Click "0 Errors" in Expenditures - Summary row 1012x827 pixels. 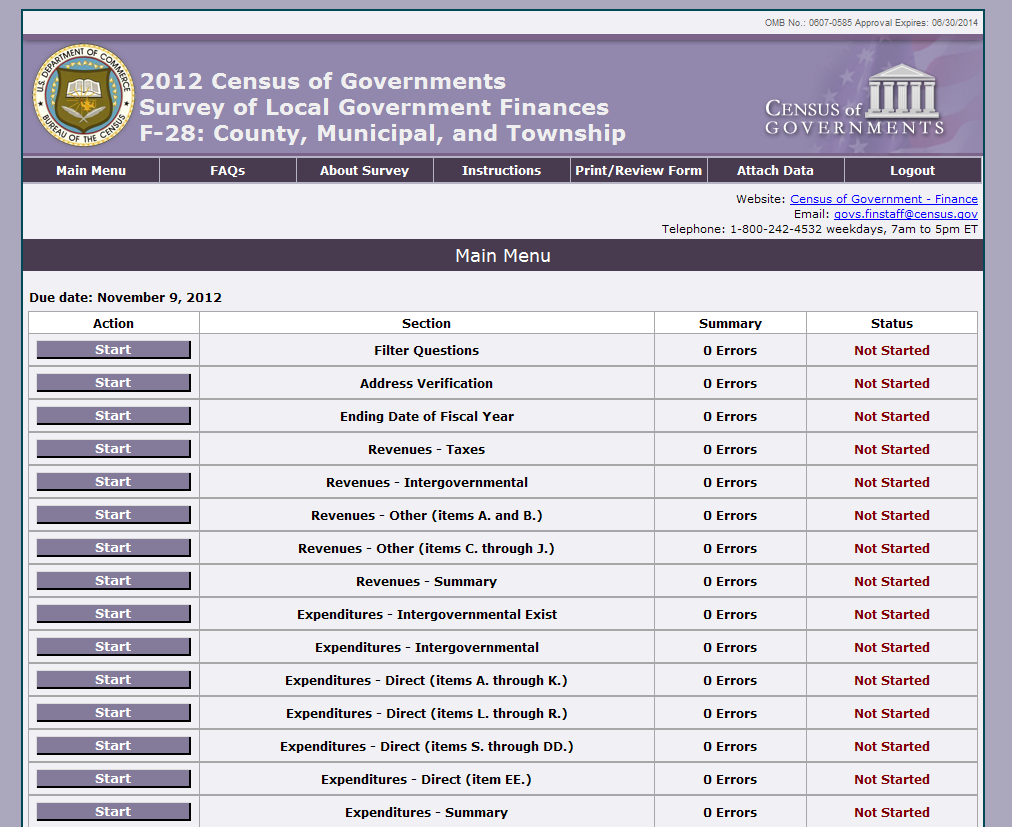coord(730,812)
